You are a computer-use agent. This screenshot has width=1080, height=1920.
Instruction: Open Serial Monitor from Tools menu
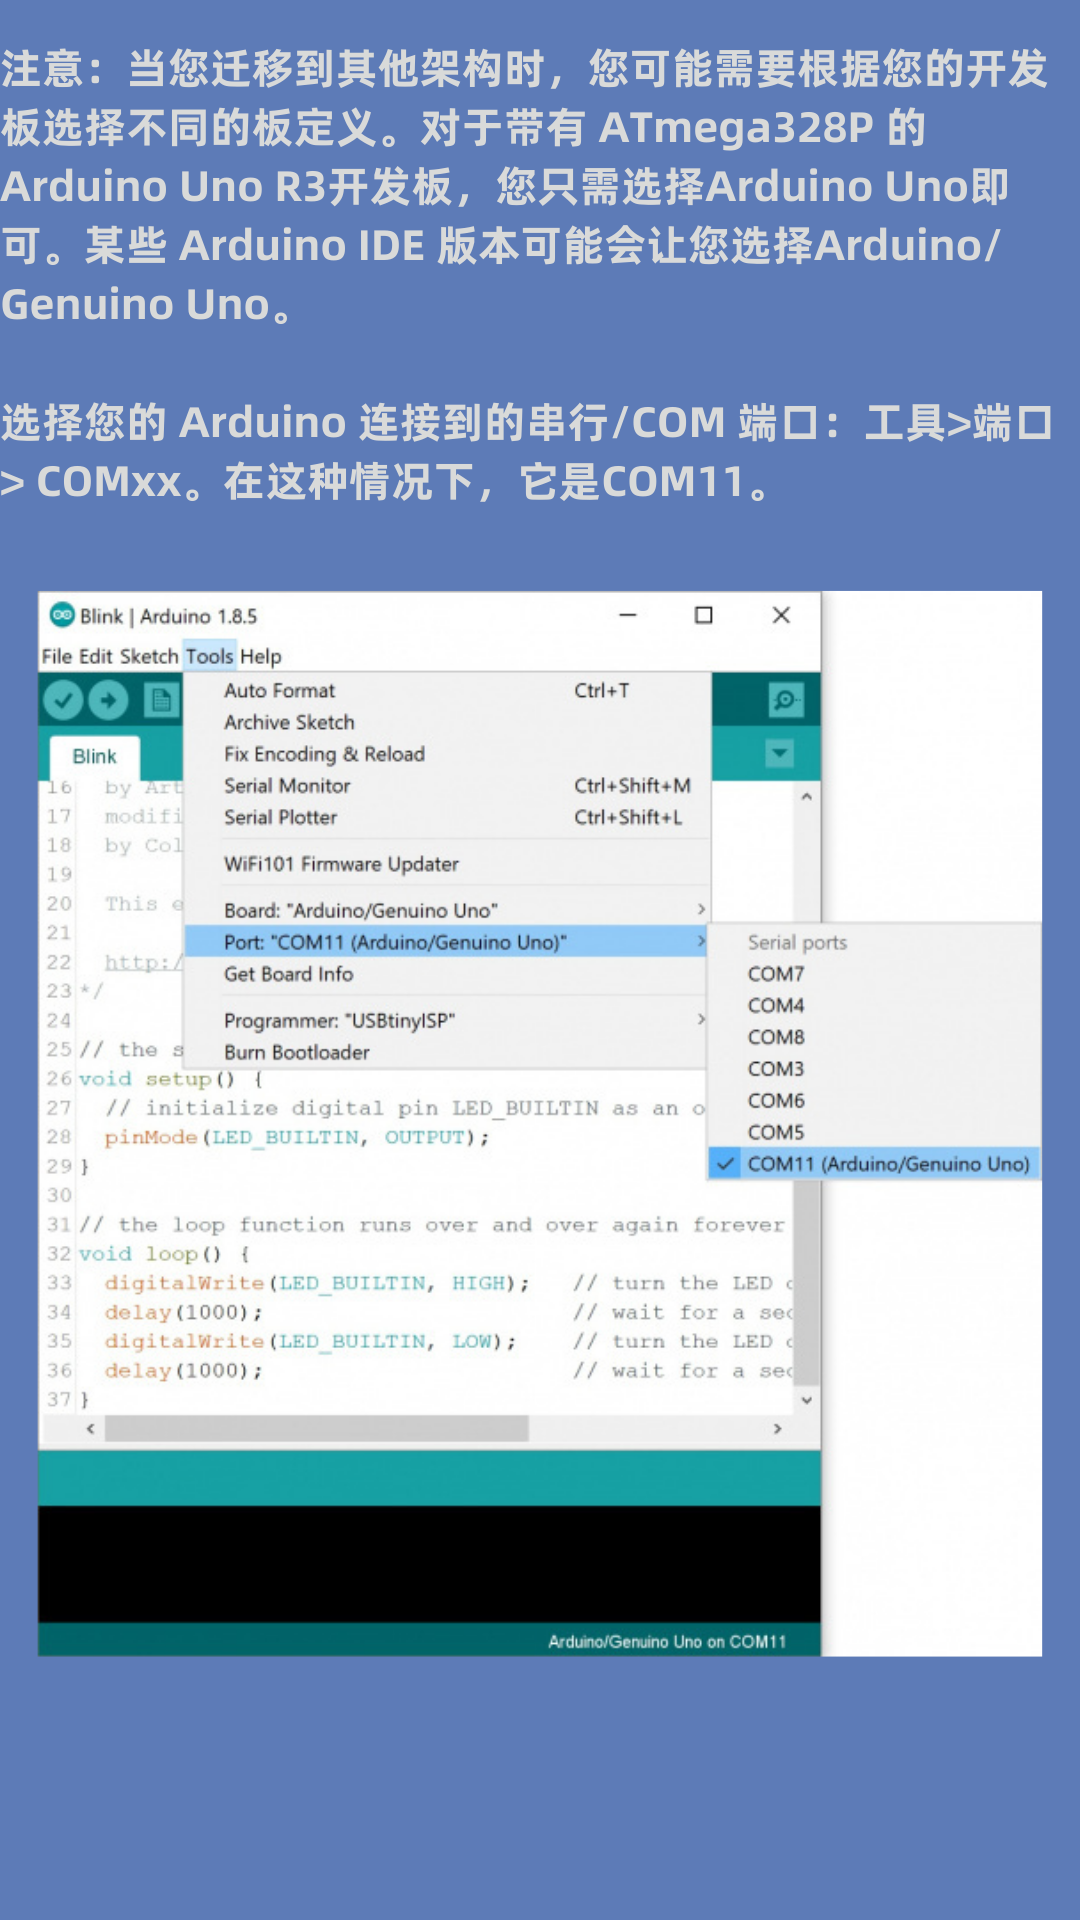tap(448, 786)
